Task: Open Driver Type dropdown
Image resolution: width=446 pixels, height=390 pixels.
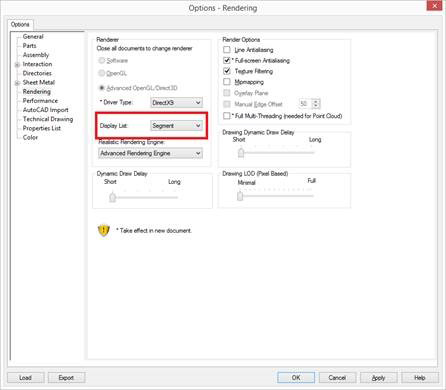Action: (x=176, y=103)
